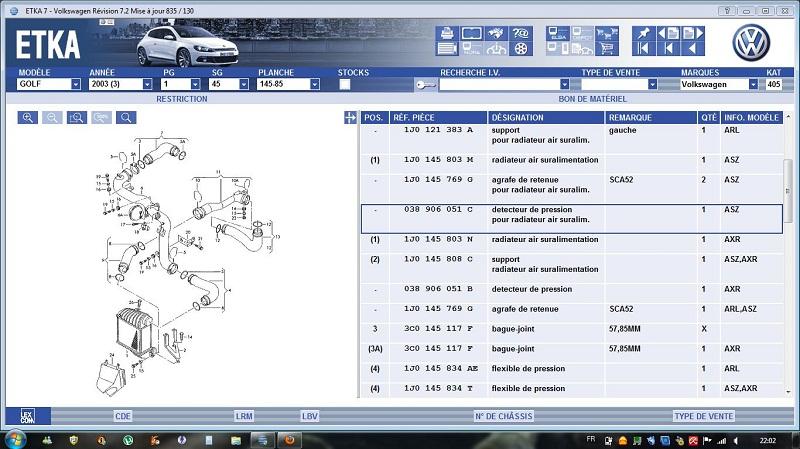Click the wheel rim icon
Screen dimensions: 800x449
tap(520, 48)
